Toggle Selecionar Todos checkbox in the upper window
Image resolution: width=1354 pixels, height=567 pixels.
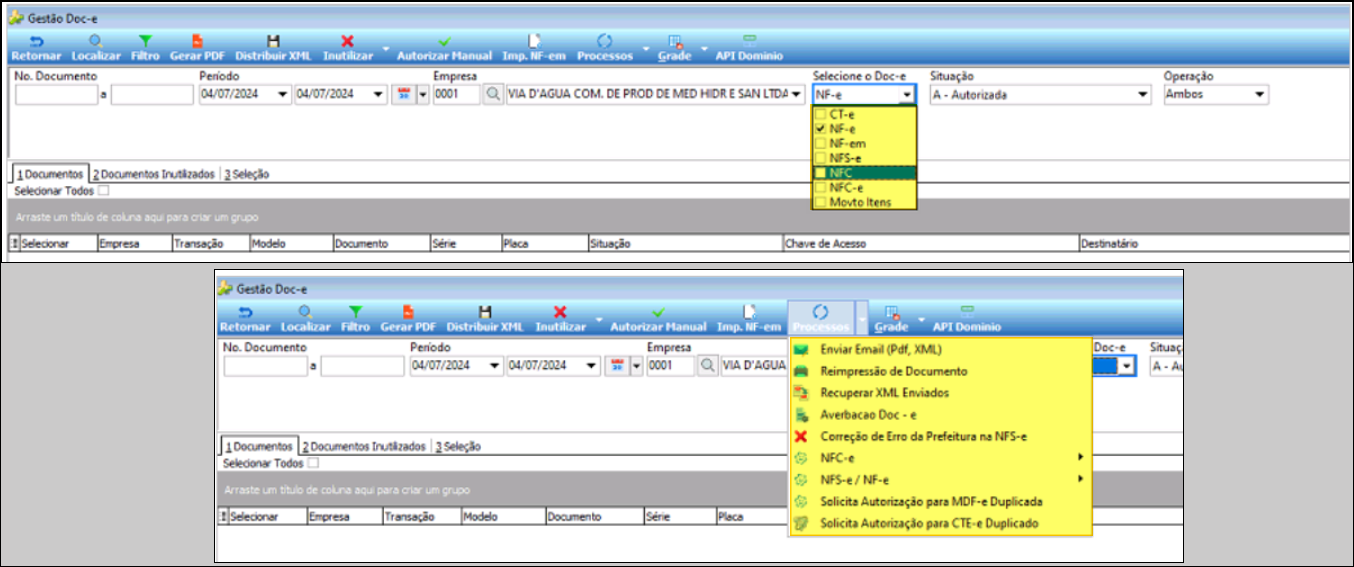coord(104,190)
